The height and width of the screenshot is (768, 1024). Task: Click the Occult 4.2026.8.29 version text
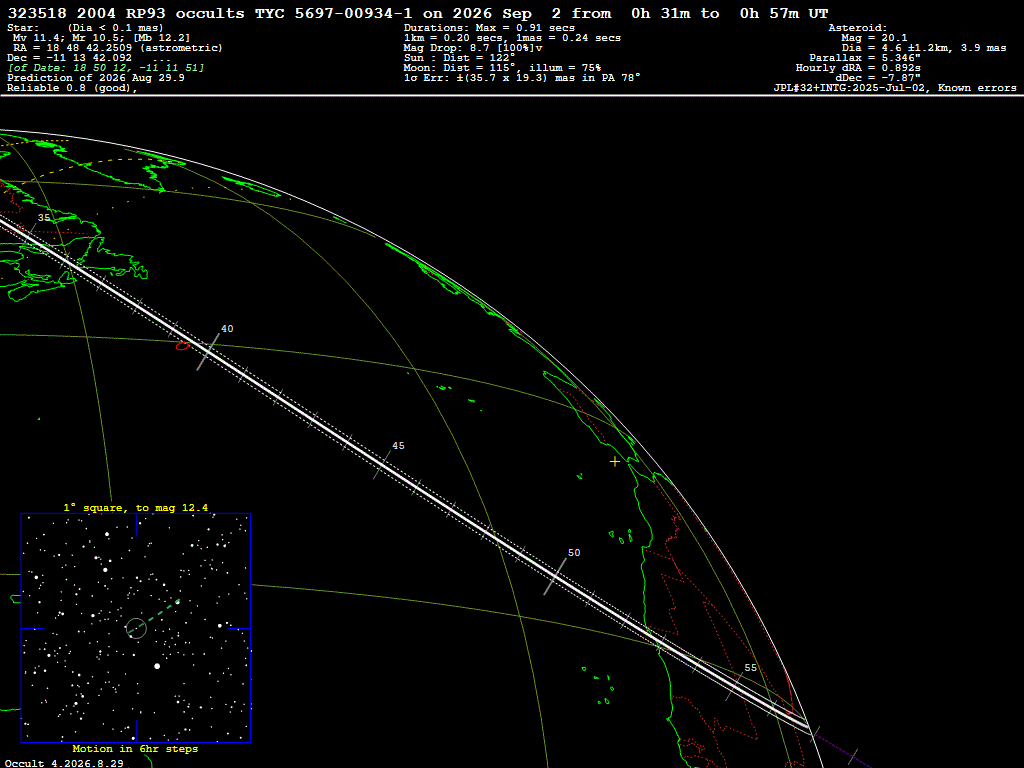click(64, 763)
